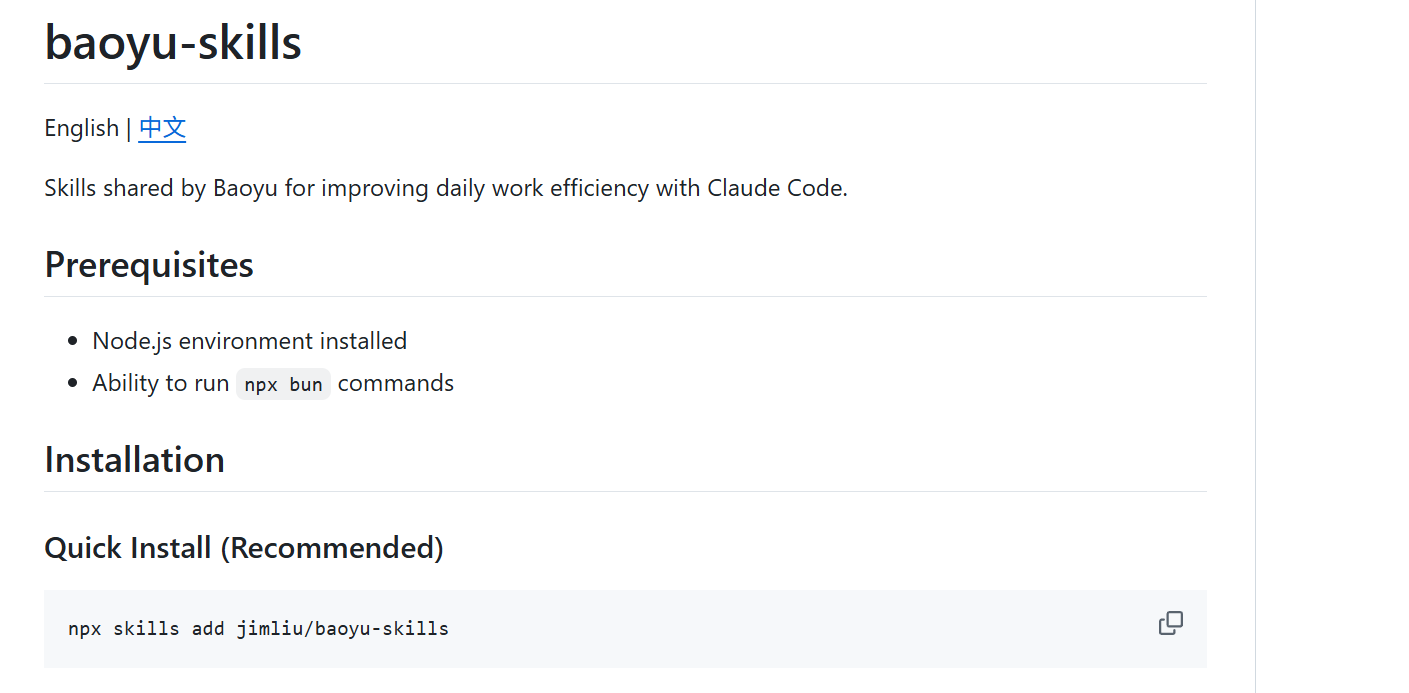Click the words Claude Code in description

point(774,188)
